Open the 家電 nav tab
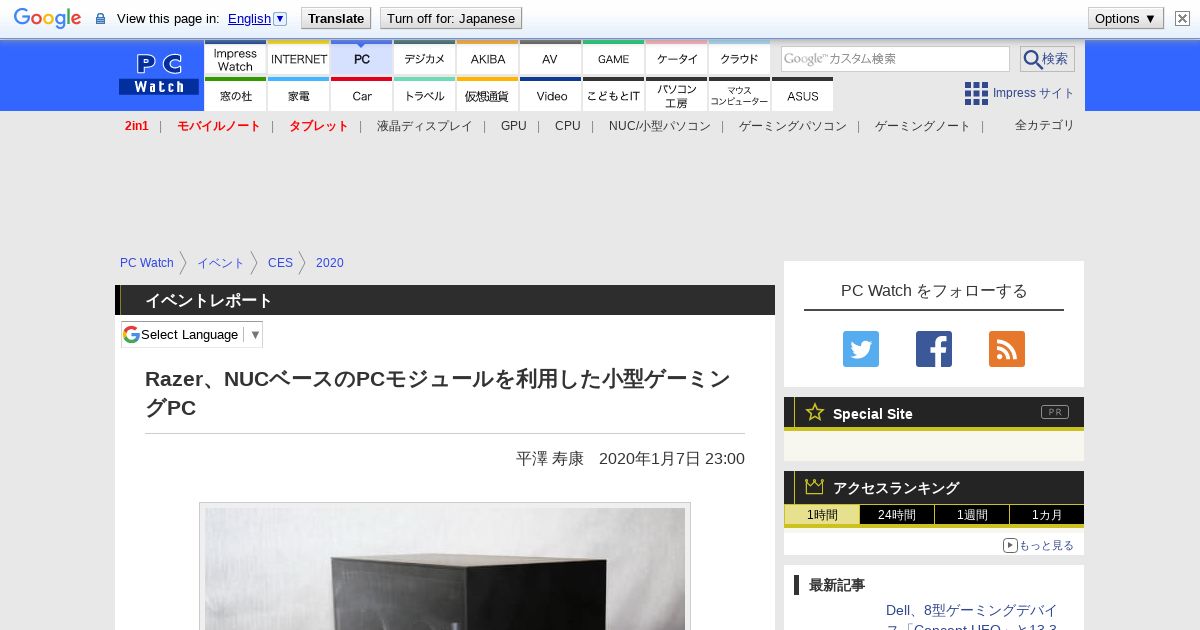1200x630 pixels. [299, 95]
